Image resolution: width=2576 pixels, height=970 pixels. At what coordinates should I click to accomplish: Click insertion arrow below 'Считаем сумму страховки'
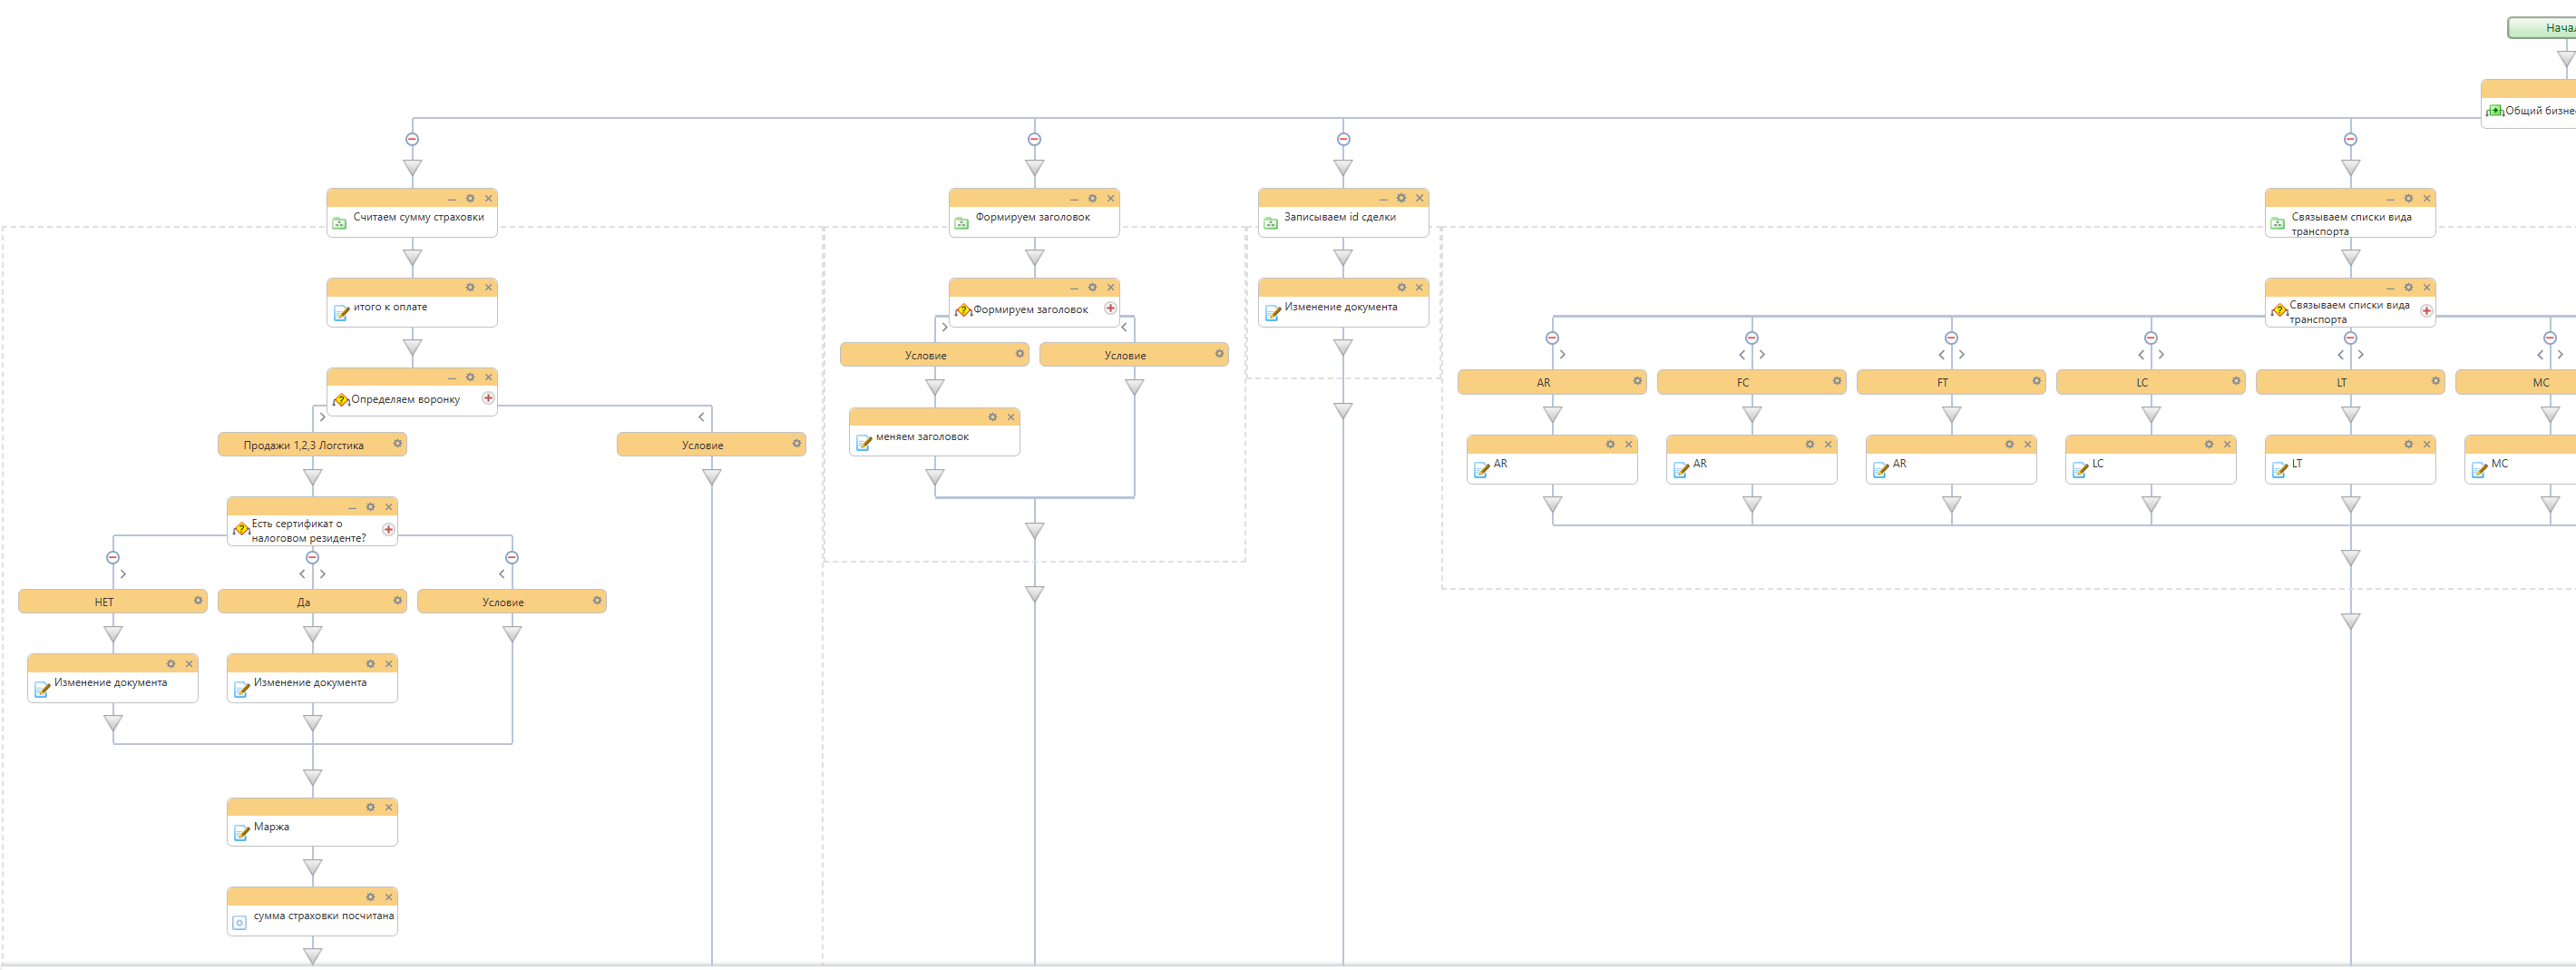pyautogui.click(x=412, y=257)
